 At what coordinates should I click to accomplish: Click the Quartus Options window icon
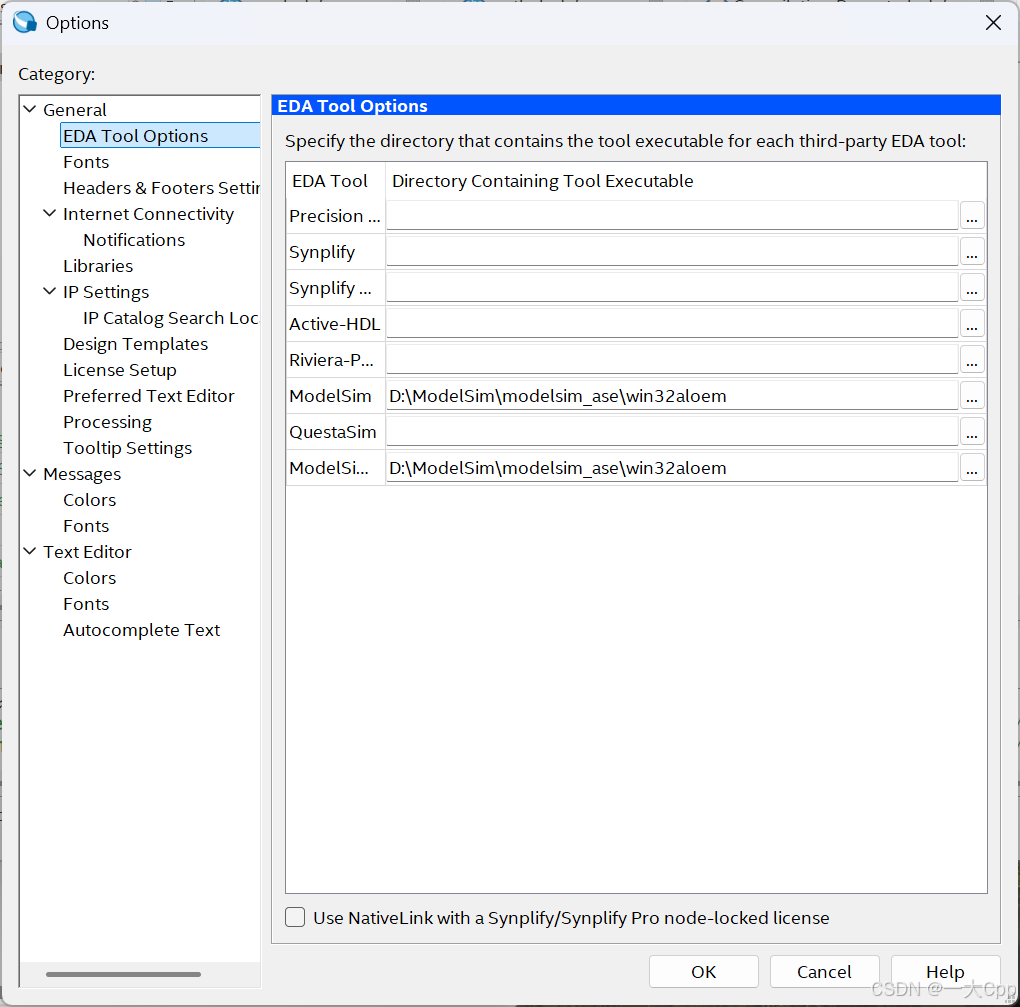pyautogui.click(x=25, y=22)
